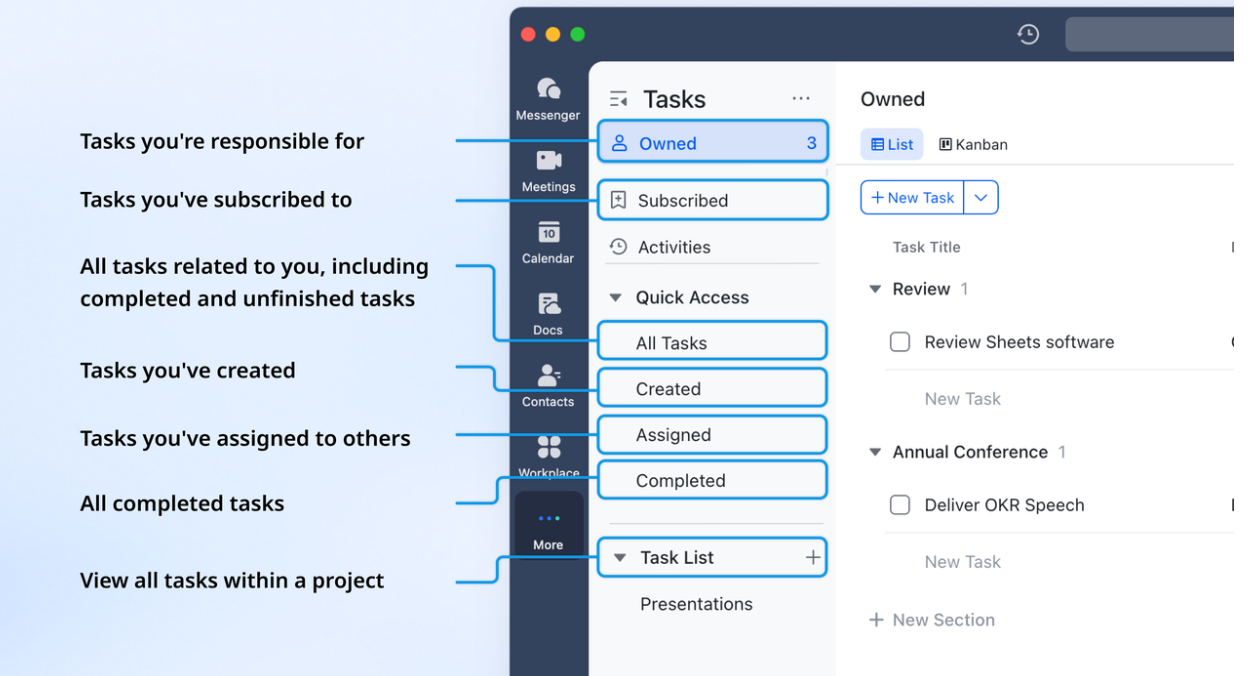Screen dimensions: 1254x676
Task: Mark Deliver OKR Speech as complete
Action: click(x=900, y=505)
